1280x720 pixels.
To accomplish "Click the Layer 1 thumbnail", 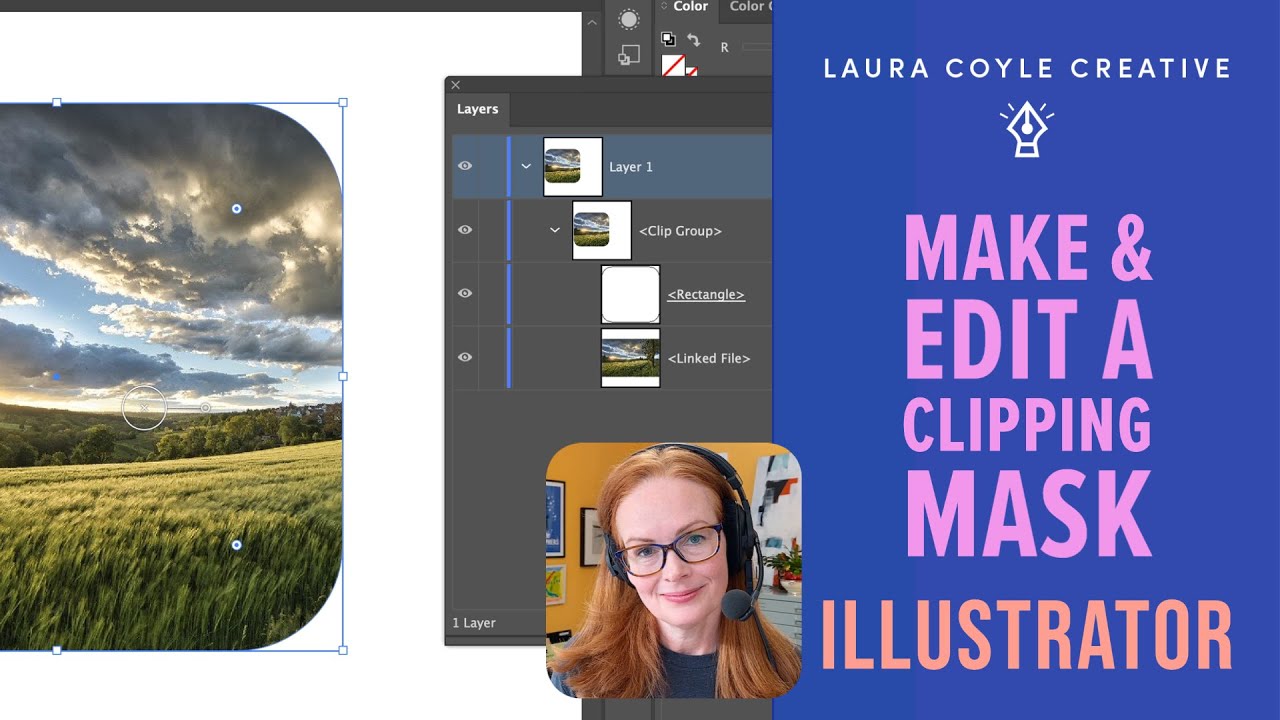I will coord(573,166).
